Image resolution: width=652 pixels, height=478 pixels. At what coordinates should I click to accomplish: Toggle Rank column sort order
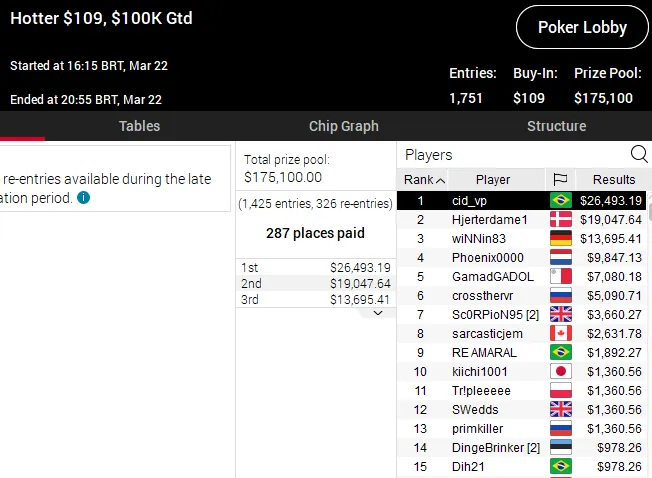pos(425,180)
